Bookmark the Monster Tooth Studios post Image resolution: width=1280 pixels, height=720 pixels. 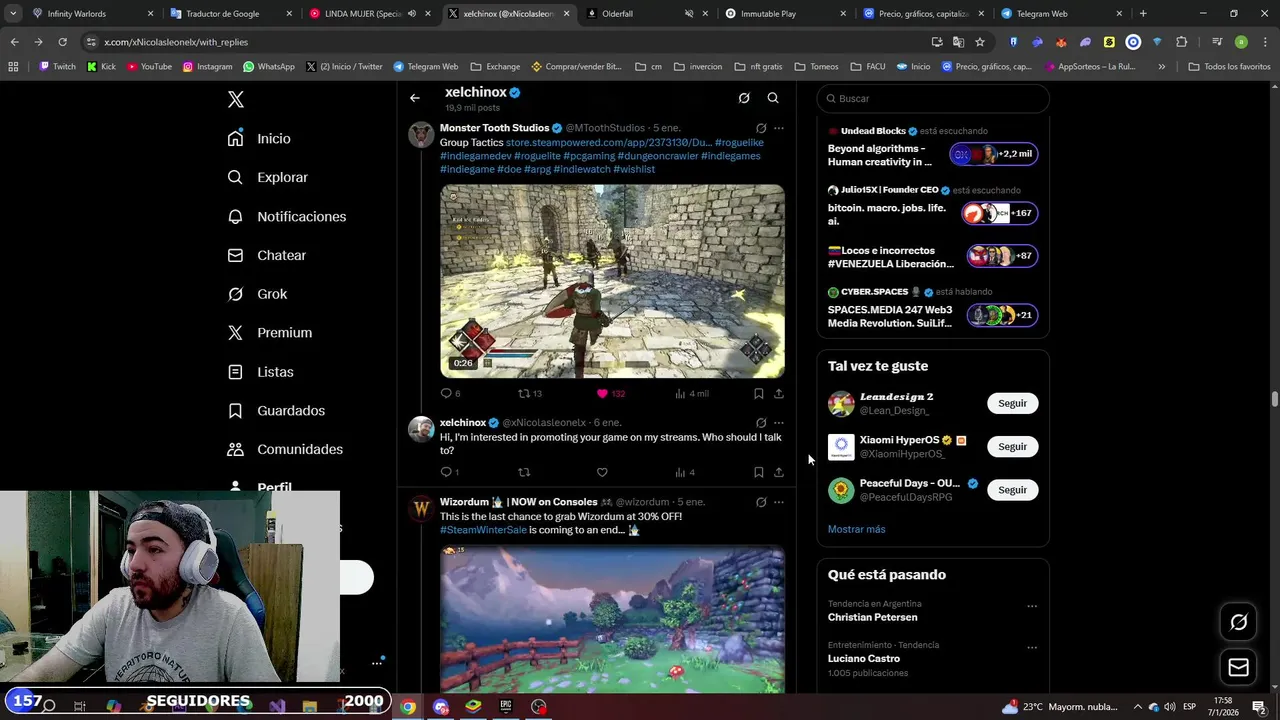(x=759, y=394)
